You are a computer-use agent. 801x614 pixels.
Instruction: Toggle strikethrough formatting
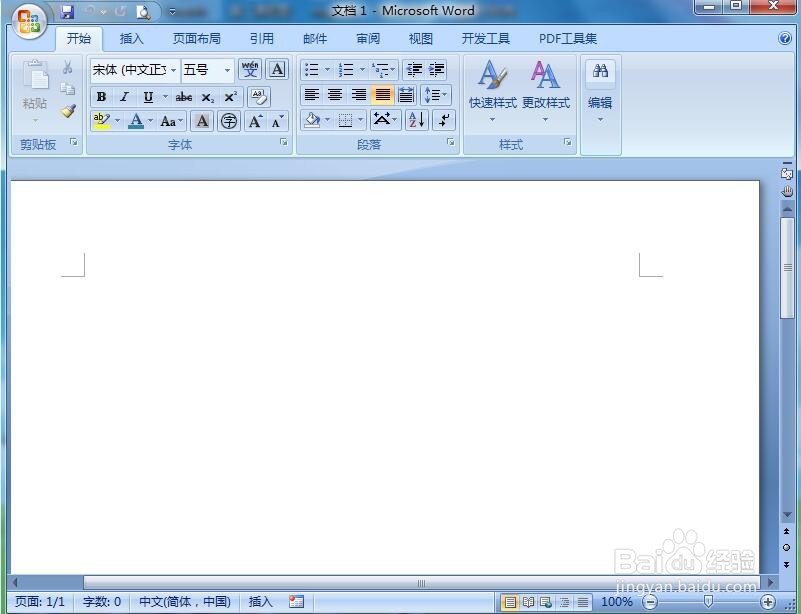click(x=184, y=97)
